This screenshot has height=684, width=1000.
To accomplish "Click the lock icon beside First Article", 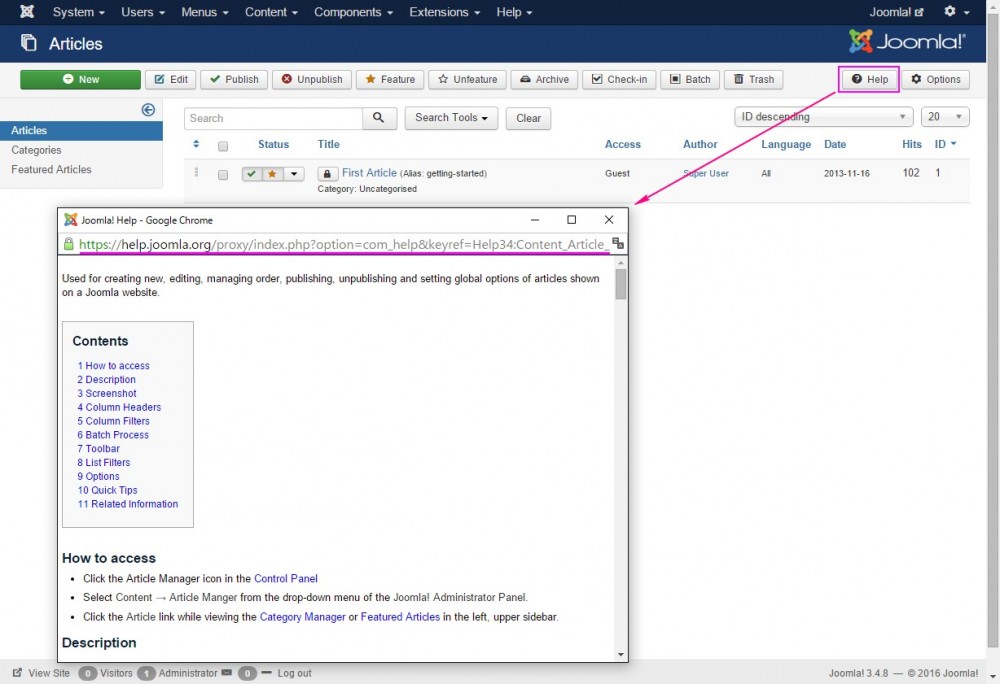I will click(328, 174).
